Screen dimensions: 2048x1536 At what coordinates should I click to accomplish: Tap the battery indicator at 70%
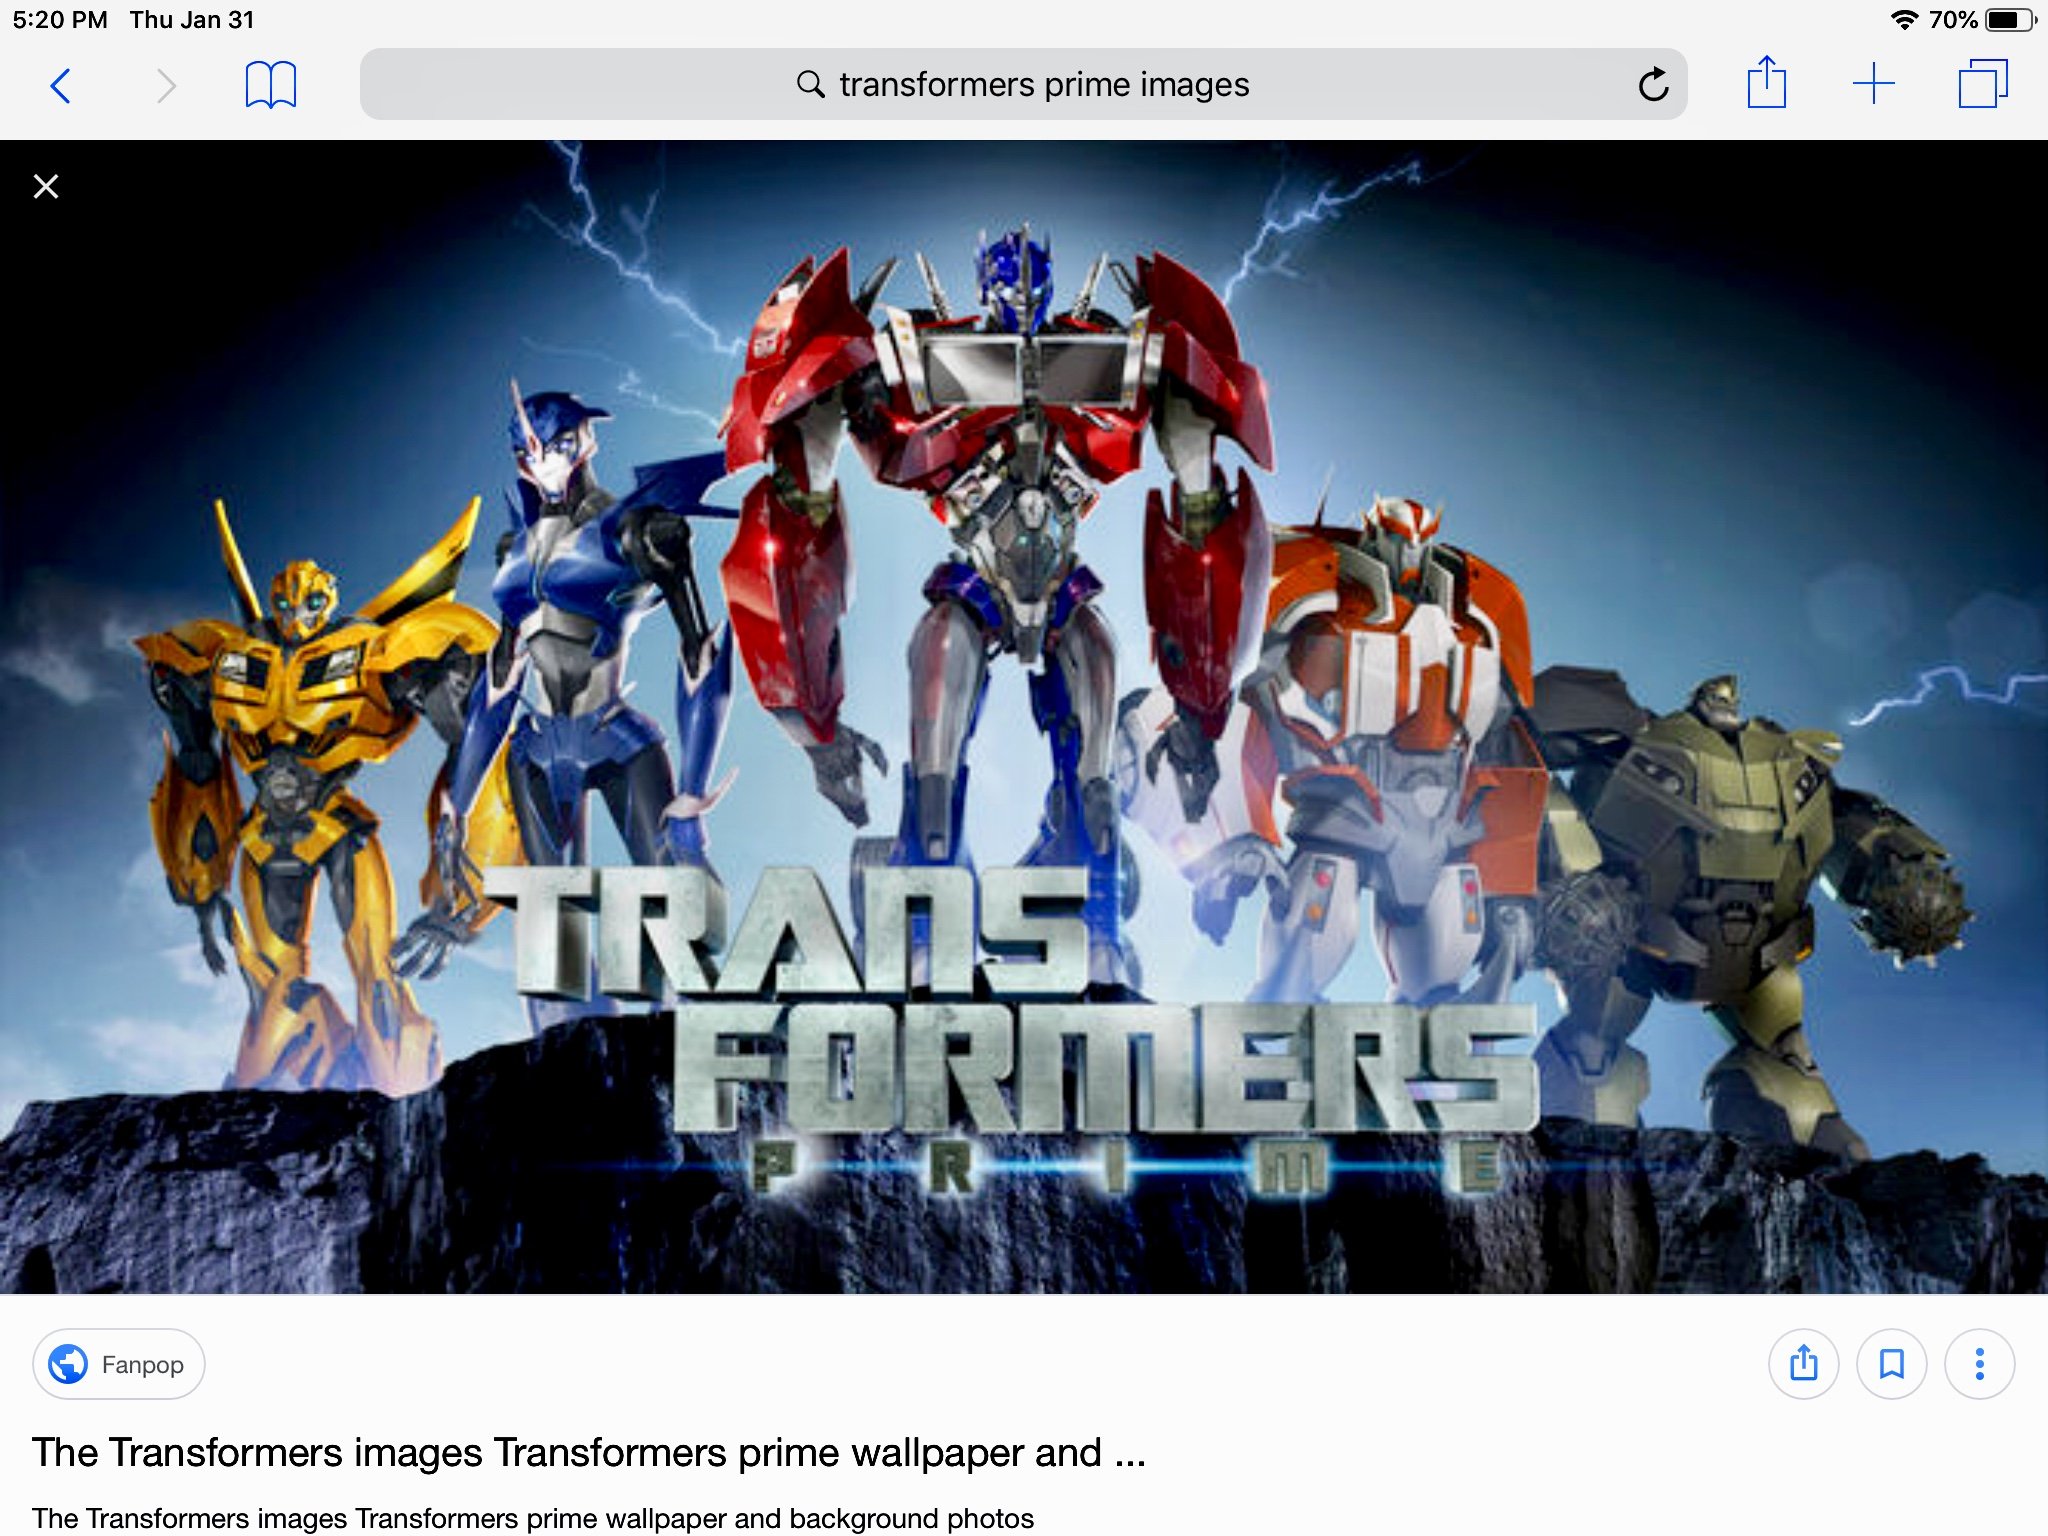(1984, 20)
